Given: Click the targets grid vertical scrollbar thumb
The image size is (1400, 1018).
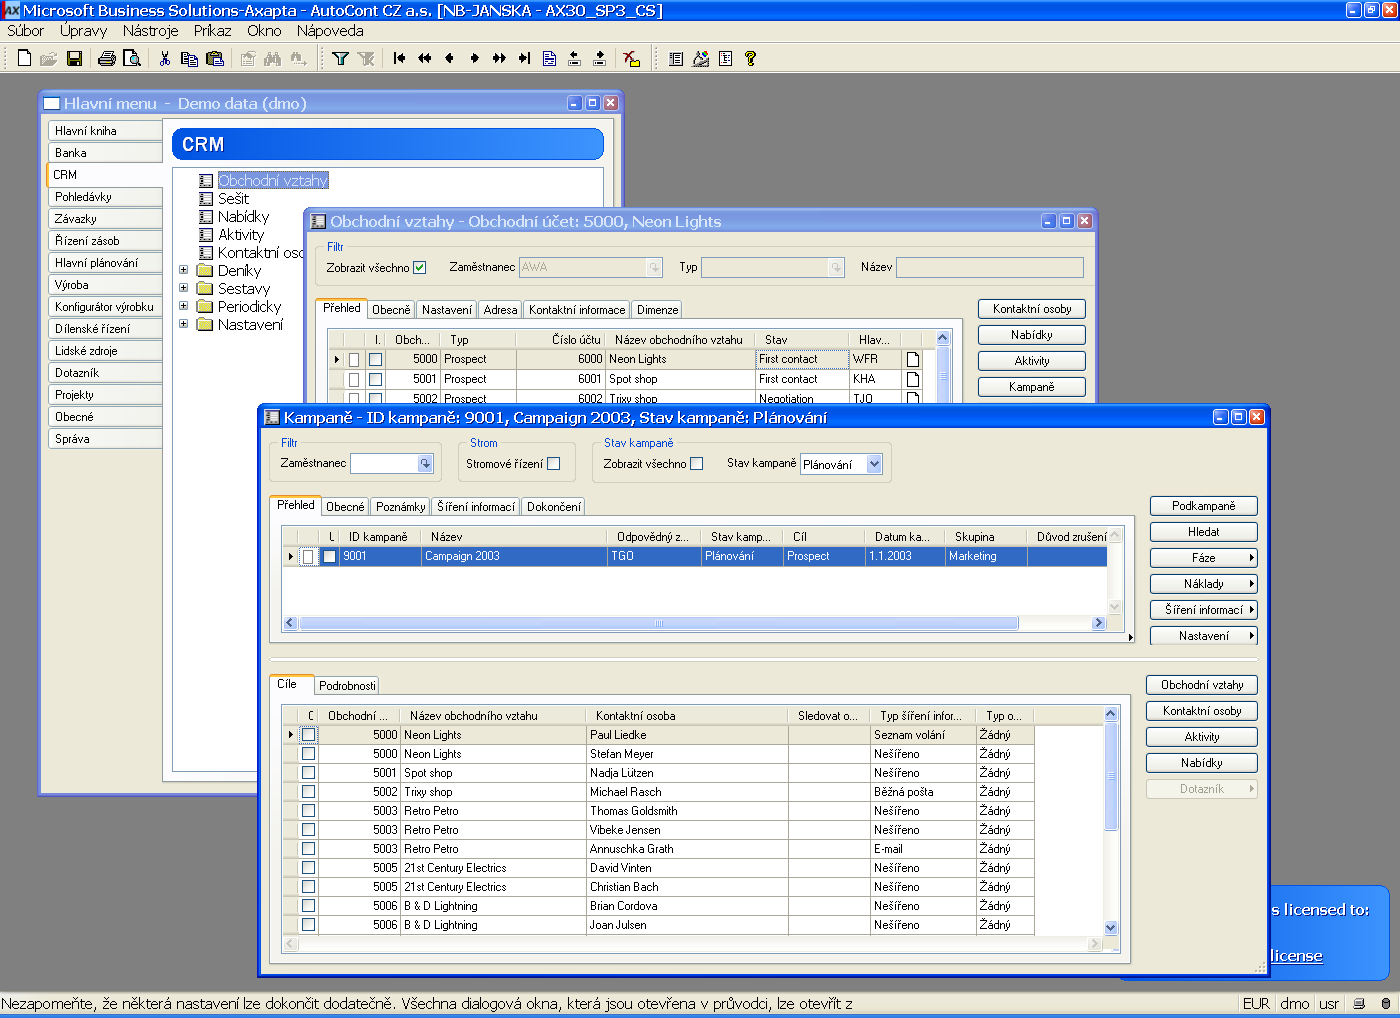Looking at the screenshot, I should click(x=1111, y=776).
